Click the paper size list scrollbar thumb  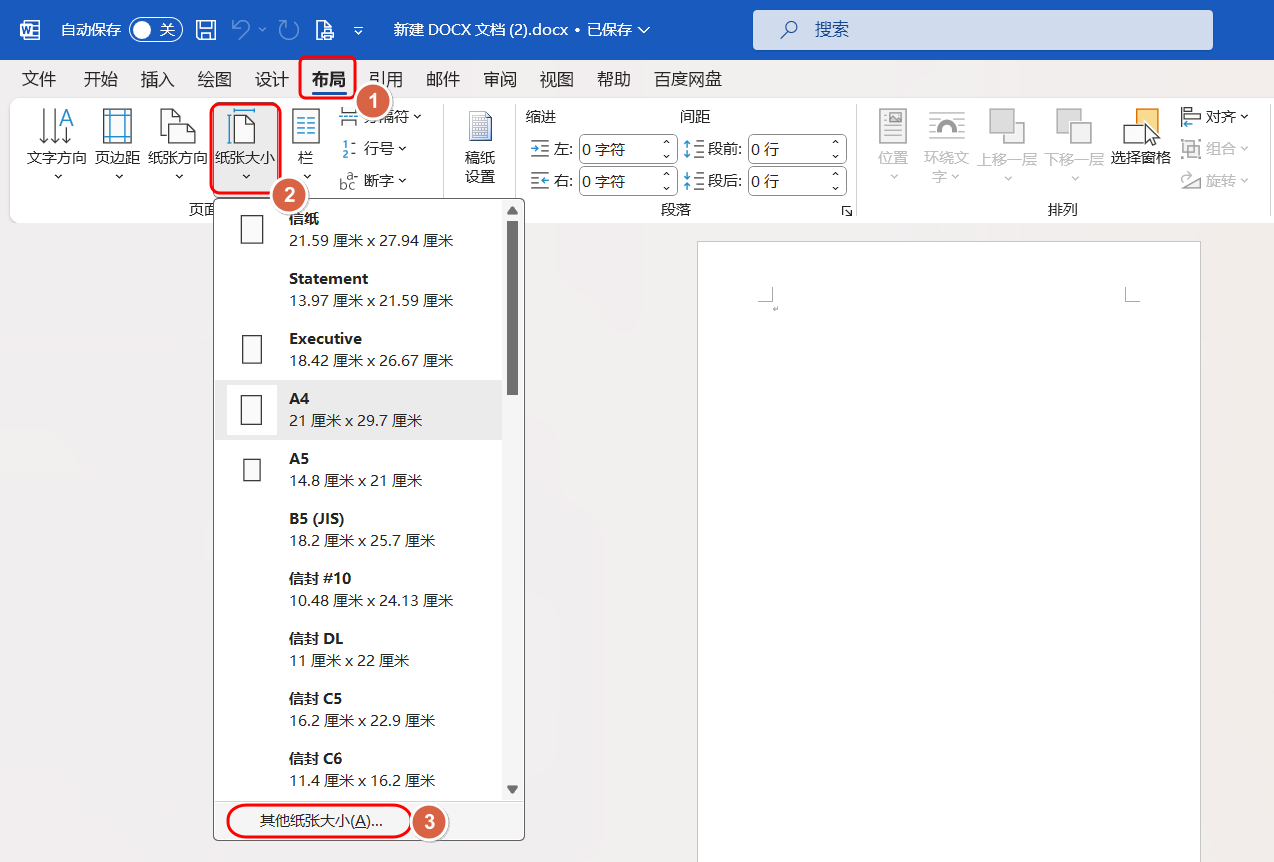pos(513,308)
